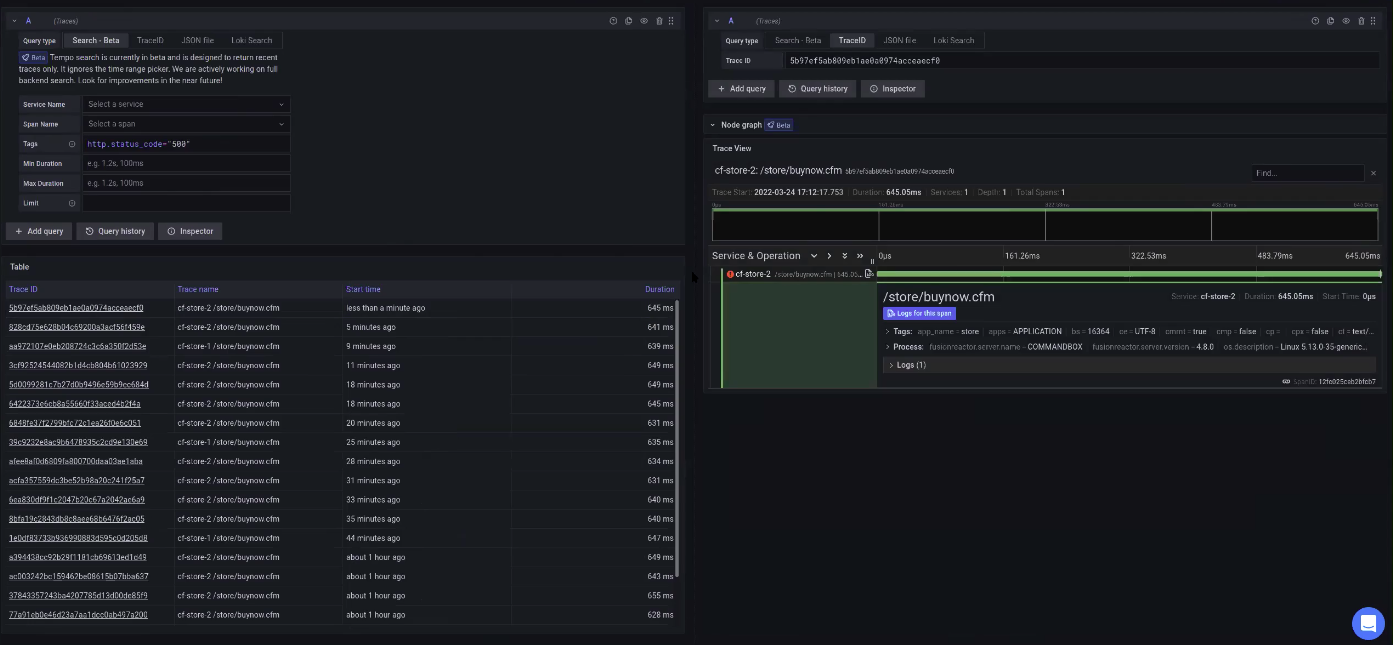Select Search - Beta in the right pane
This screenshot has width=1393, height=645.
pos(798,40)
